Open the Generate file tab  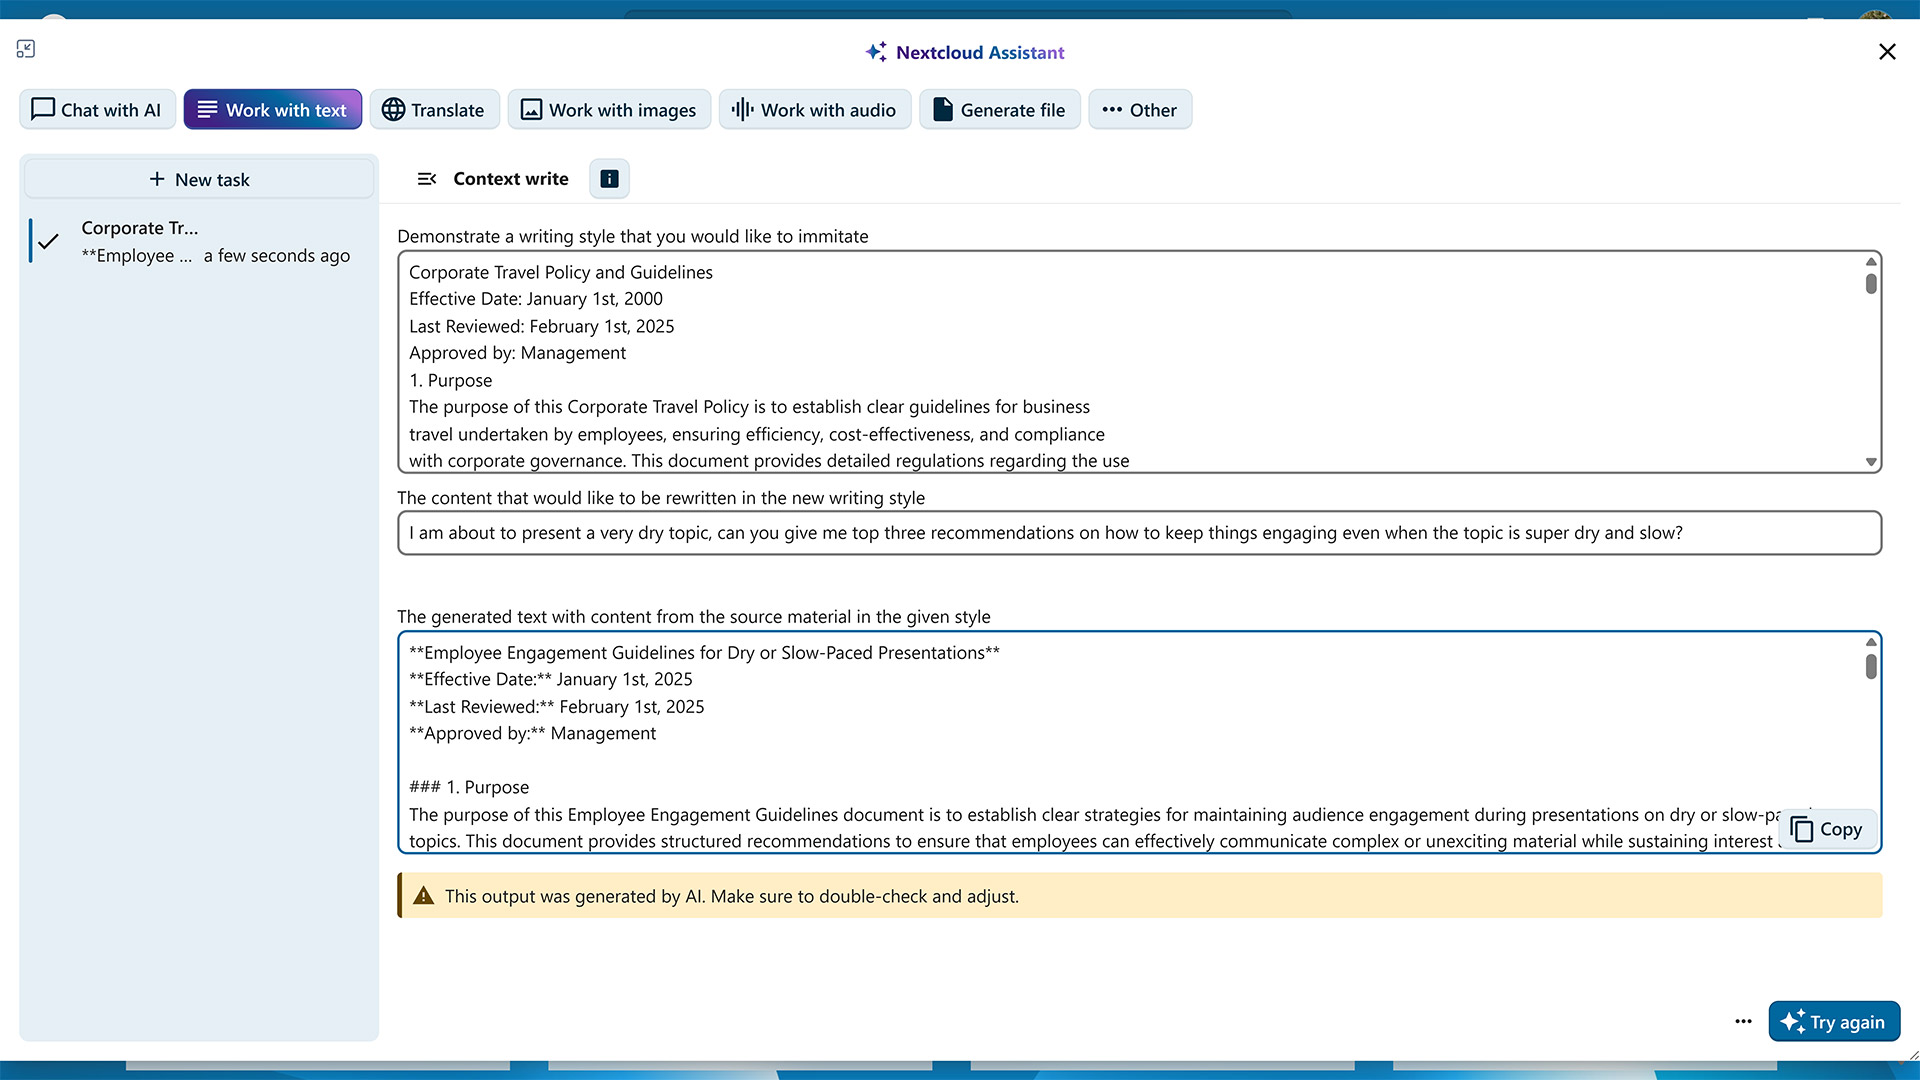point(999,110)
